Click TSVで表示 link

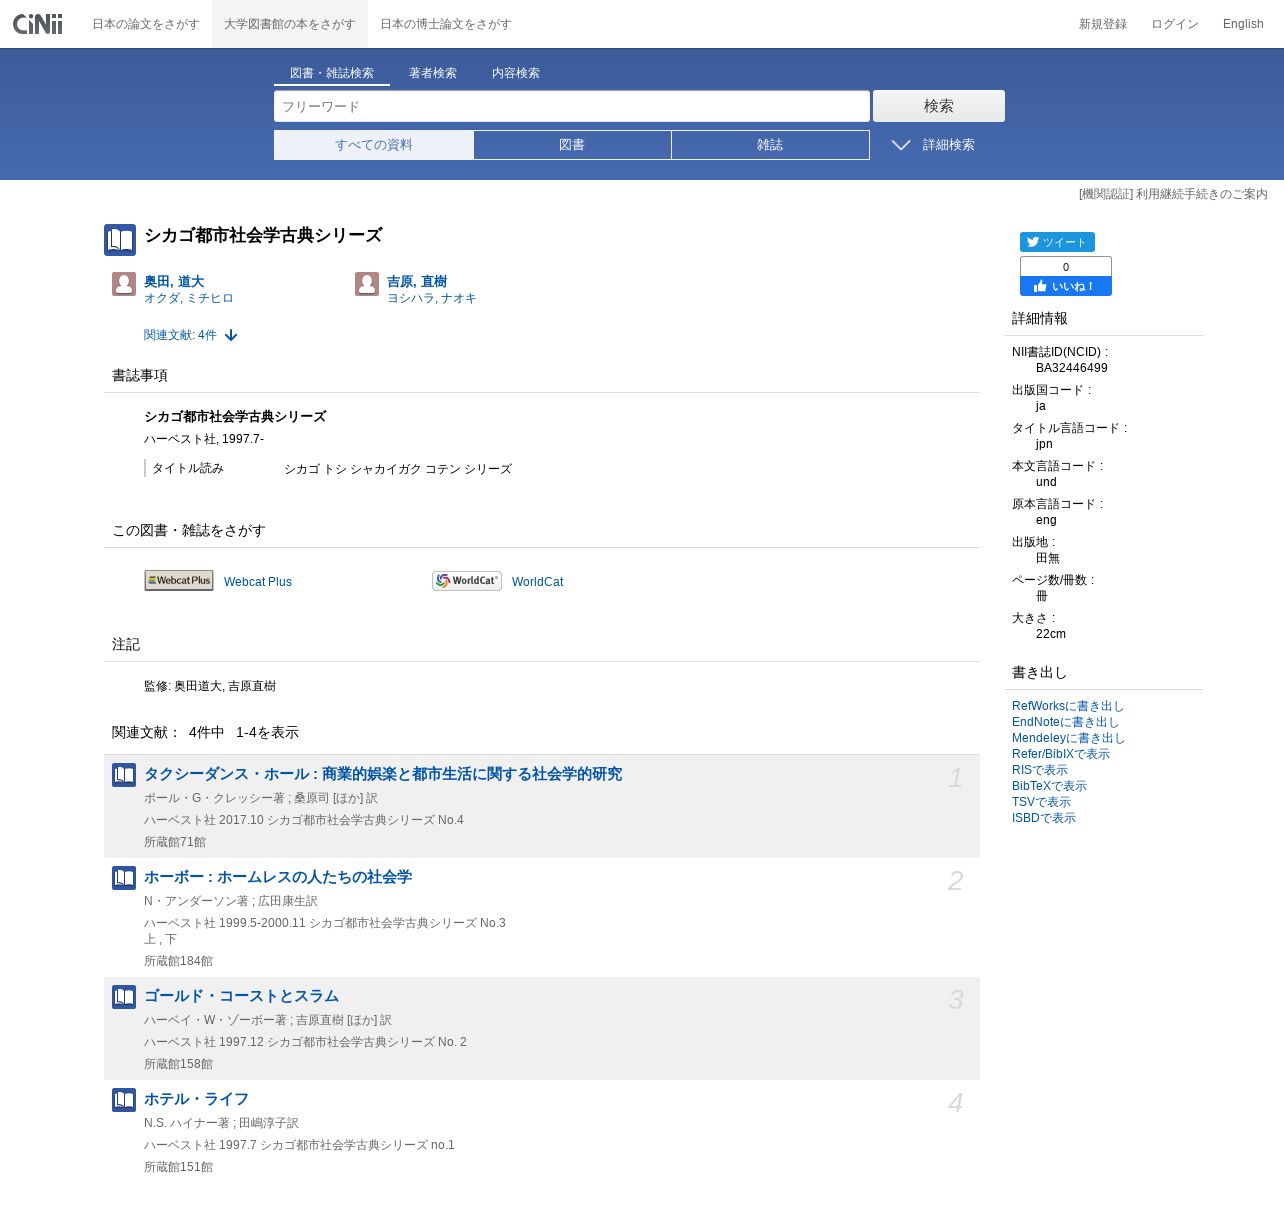point(1041,802)
